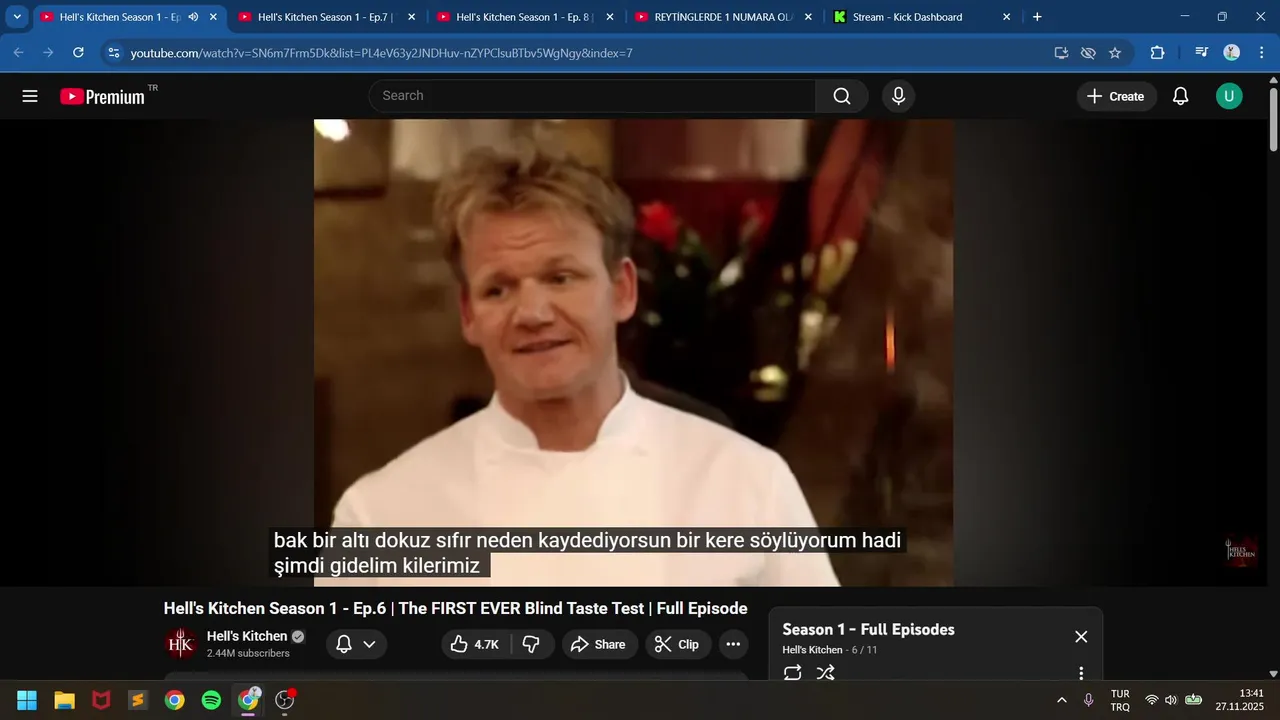Show hidden system tray icons chevron

click(1061, 700)
